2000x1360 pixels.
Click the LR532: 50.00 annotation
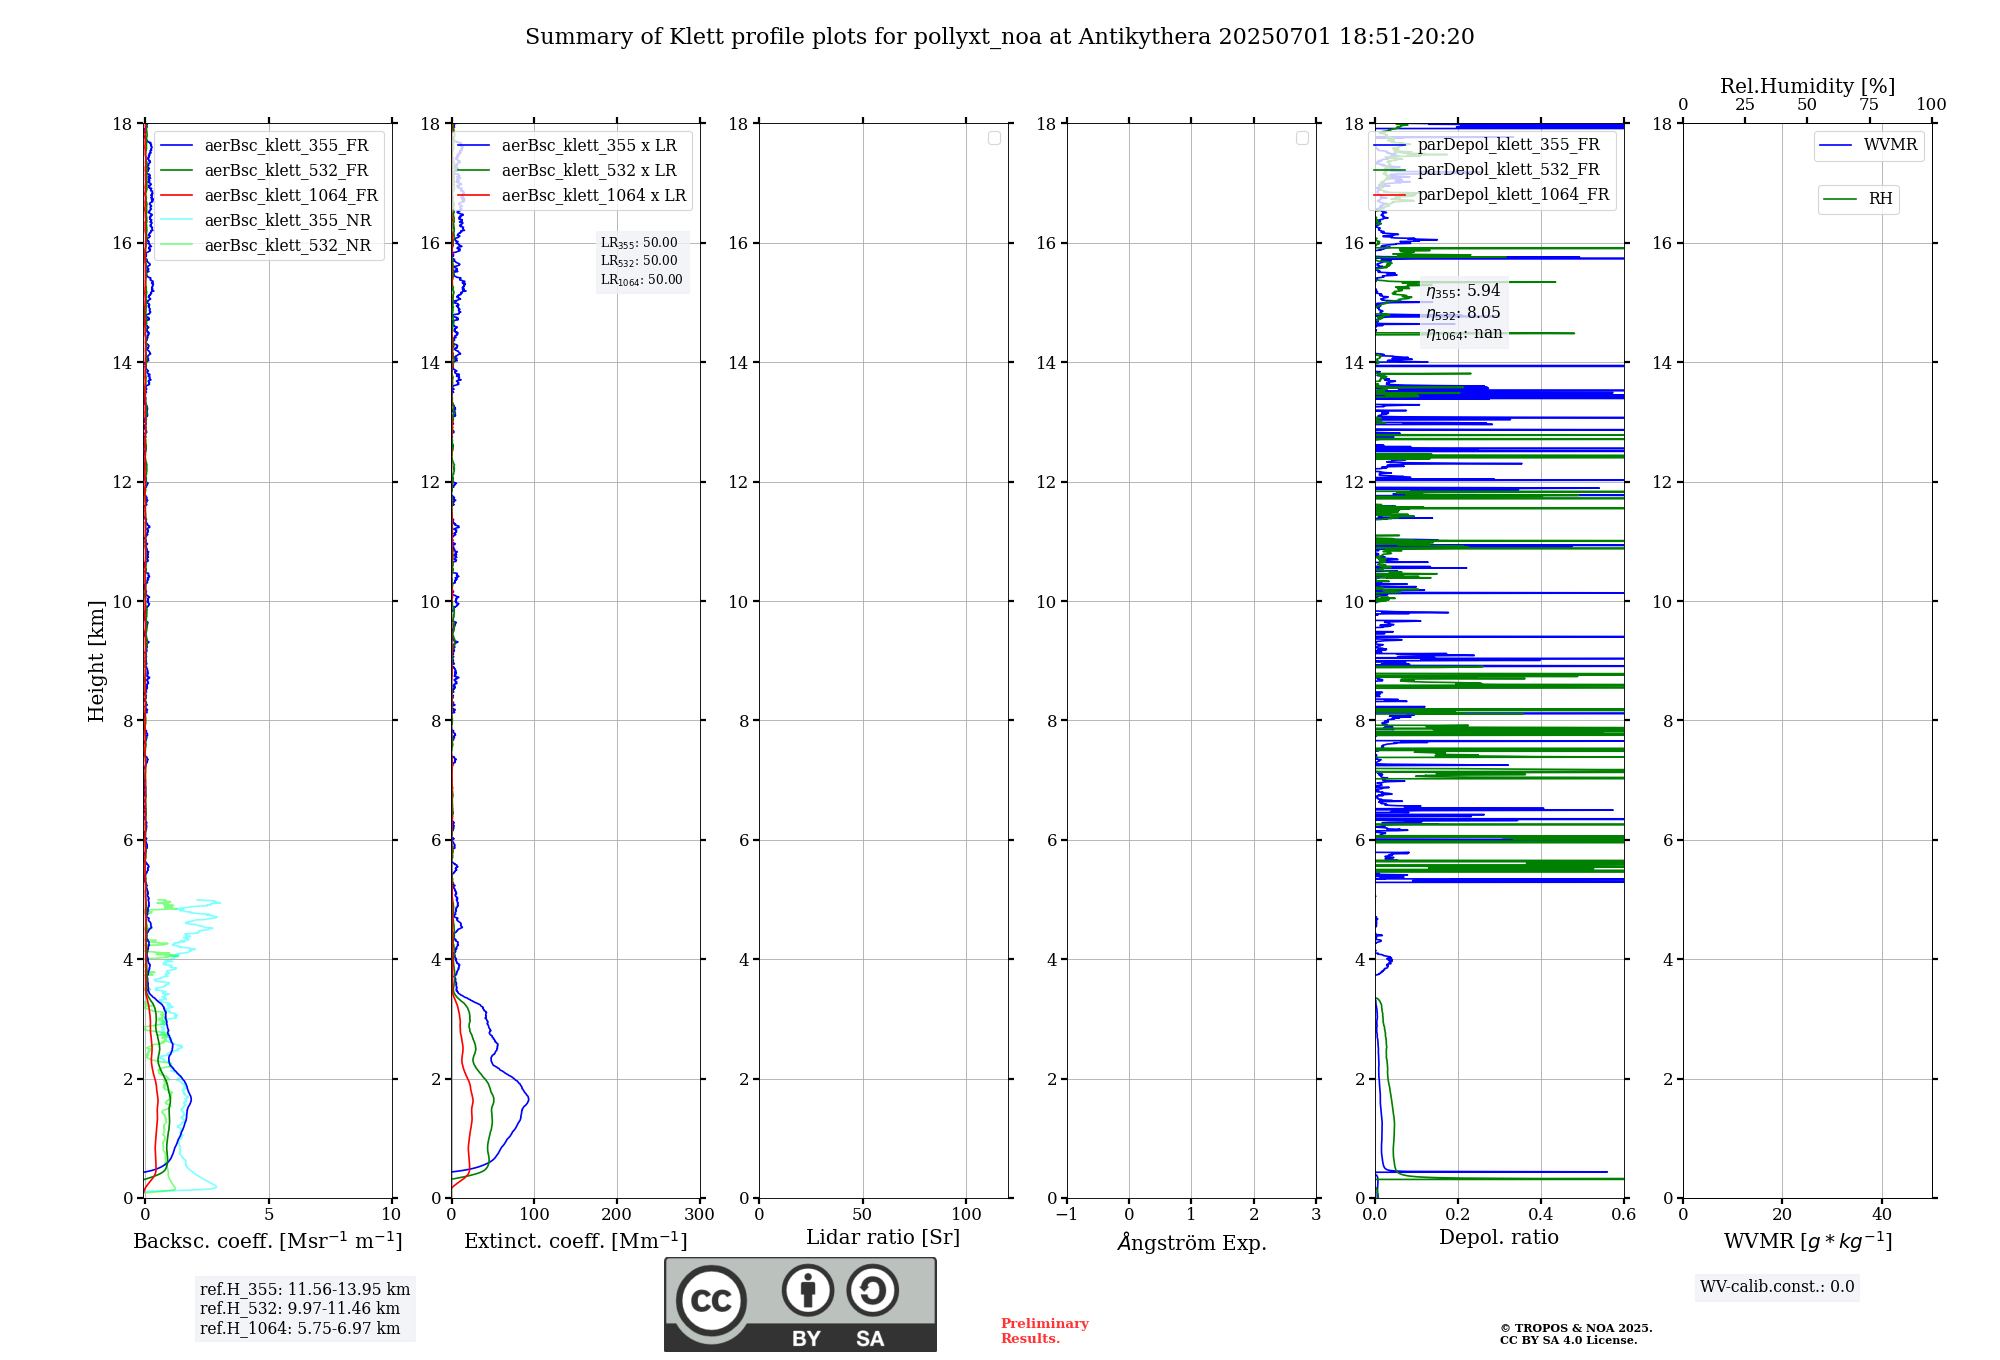click(639, 261)
